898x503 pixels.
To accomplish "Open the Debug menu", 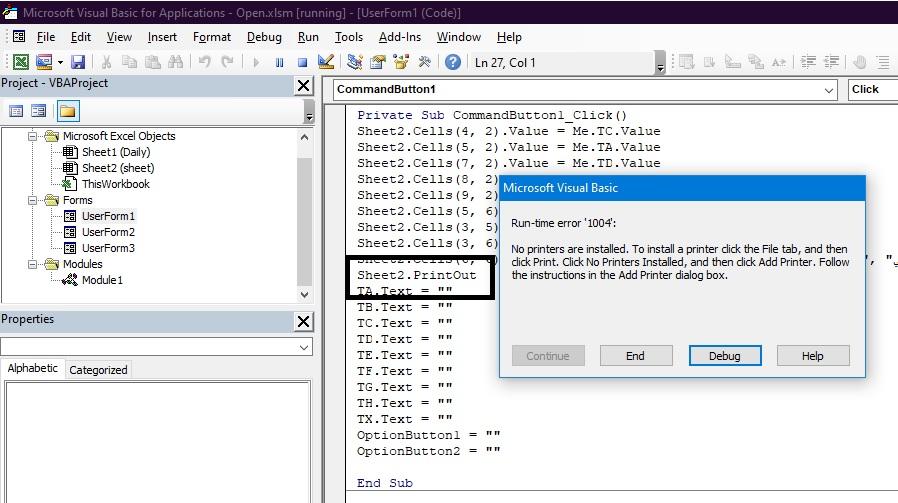I will (264, 37).
